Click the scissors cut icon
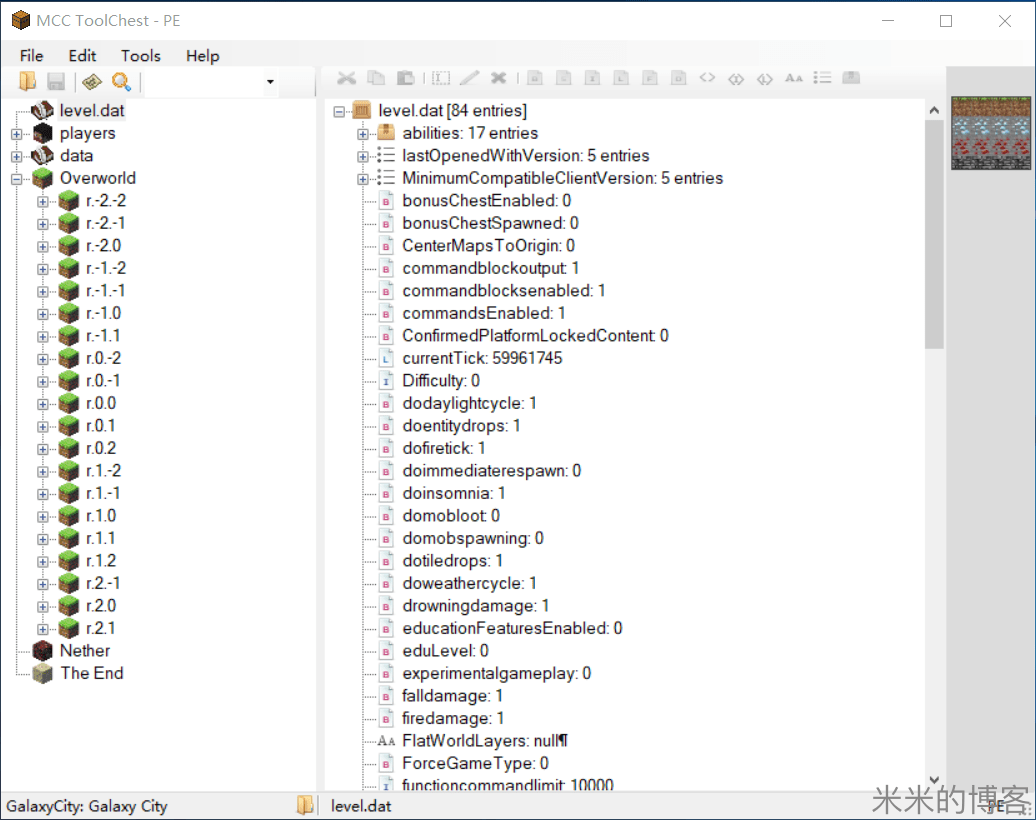 coord(346,78)
